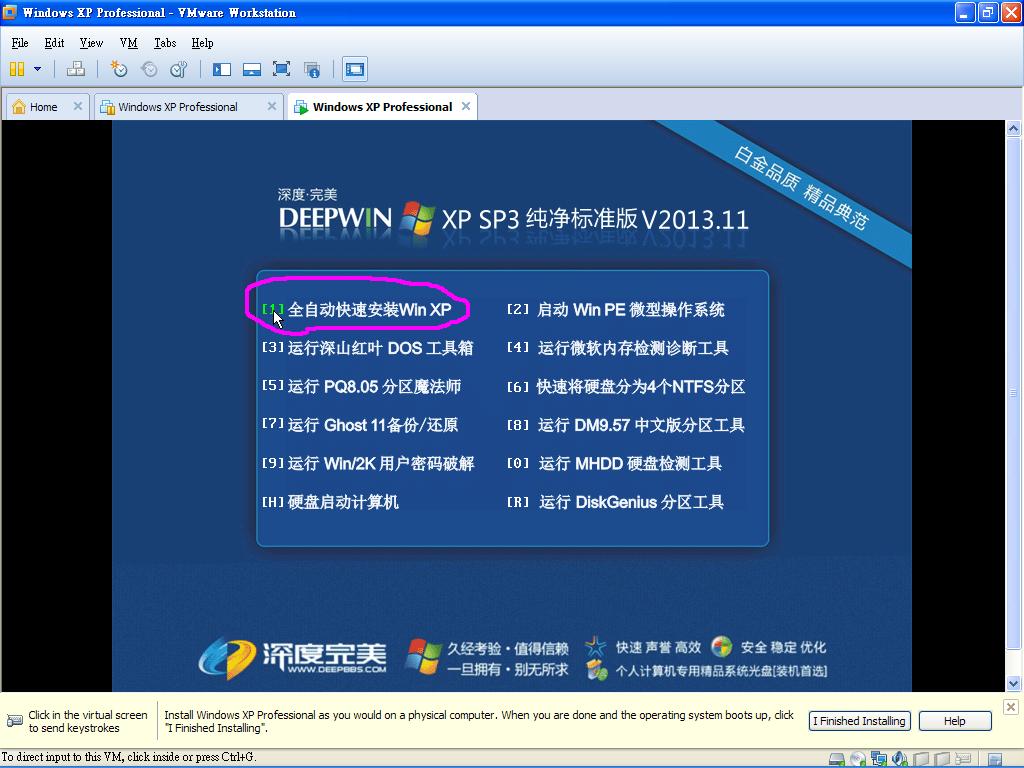The width and height of the screenshot is (1024, 768).
Task: Open the View menu
Action: (x=91, y=43)
